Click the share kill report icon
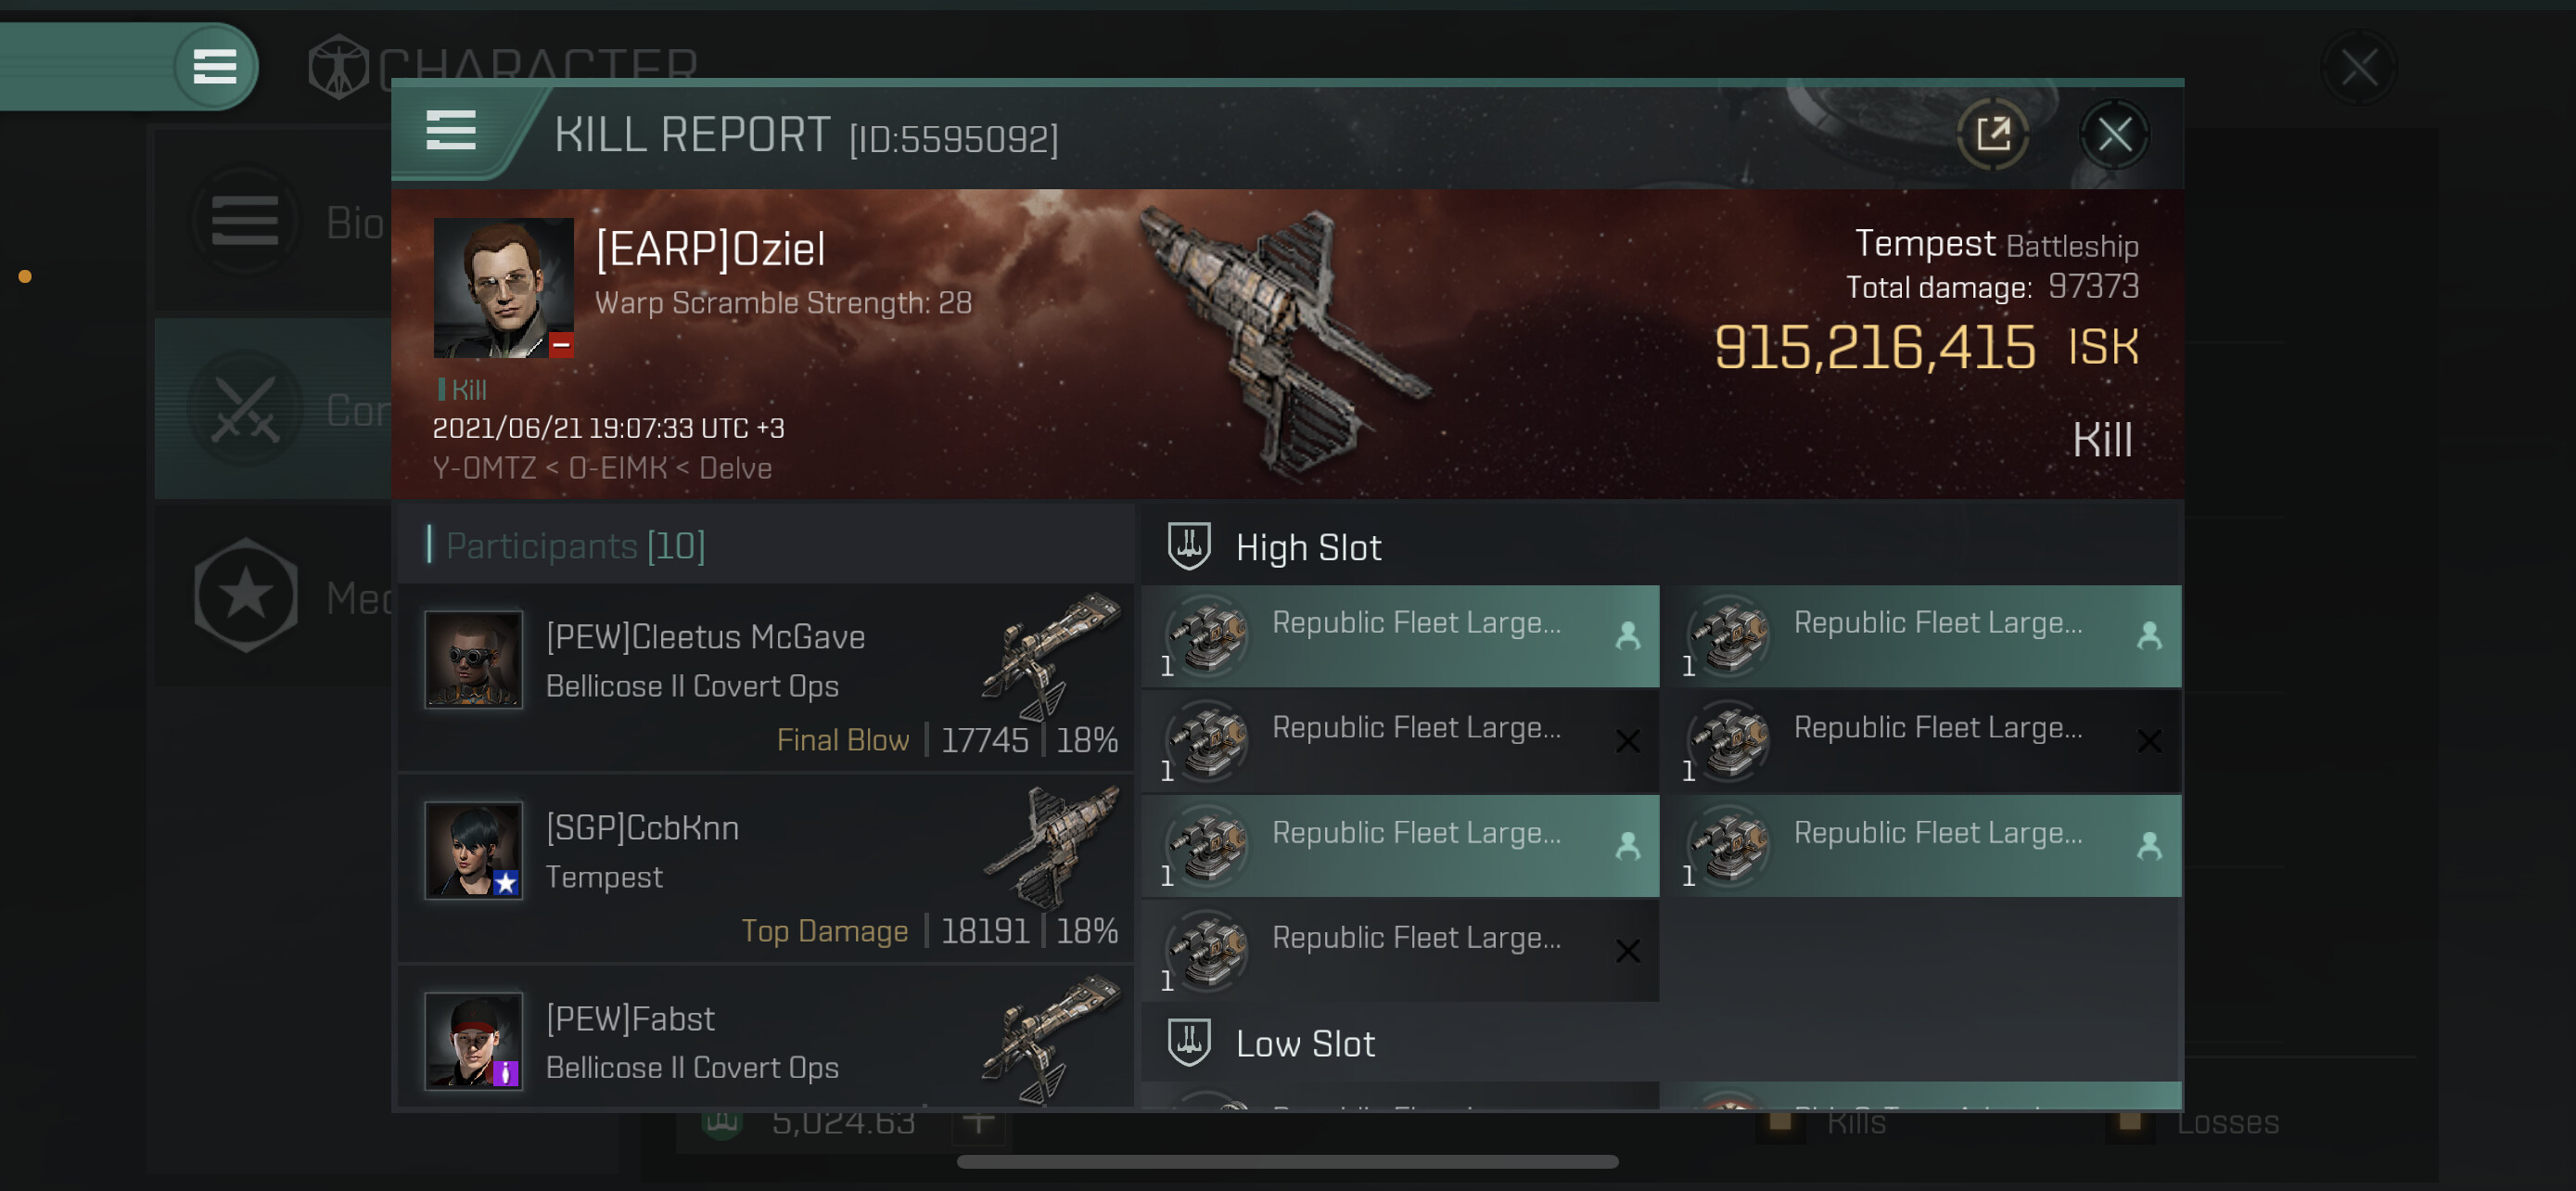2576x1191 pixels. (x=1992, y=134)
